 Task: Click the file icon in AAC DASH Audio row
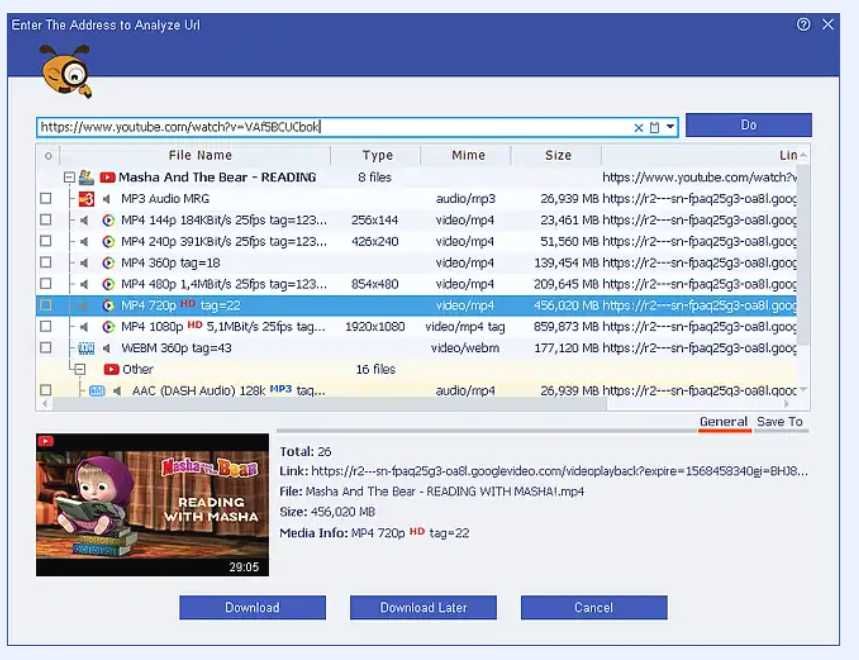click(97, 391)
